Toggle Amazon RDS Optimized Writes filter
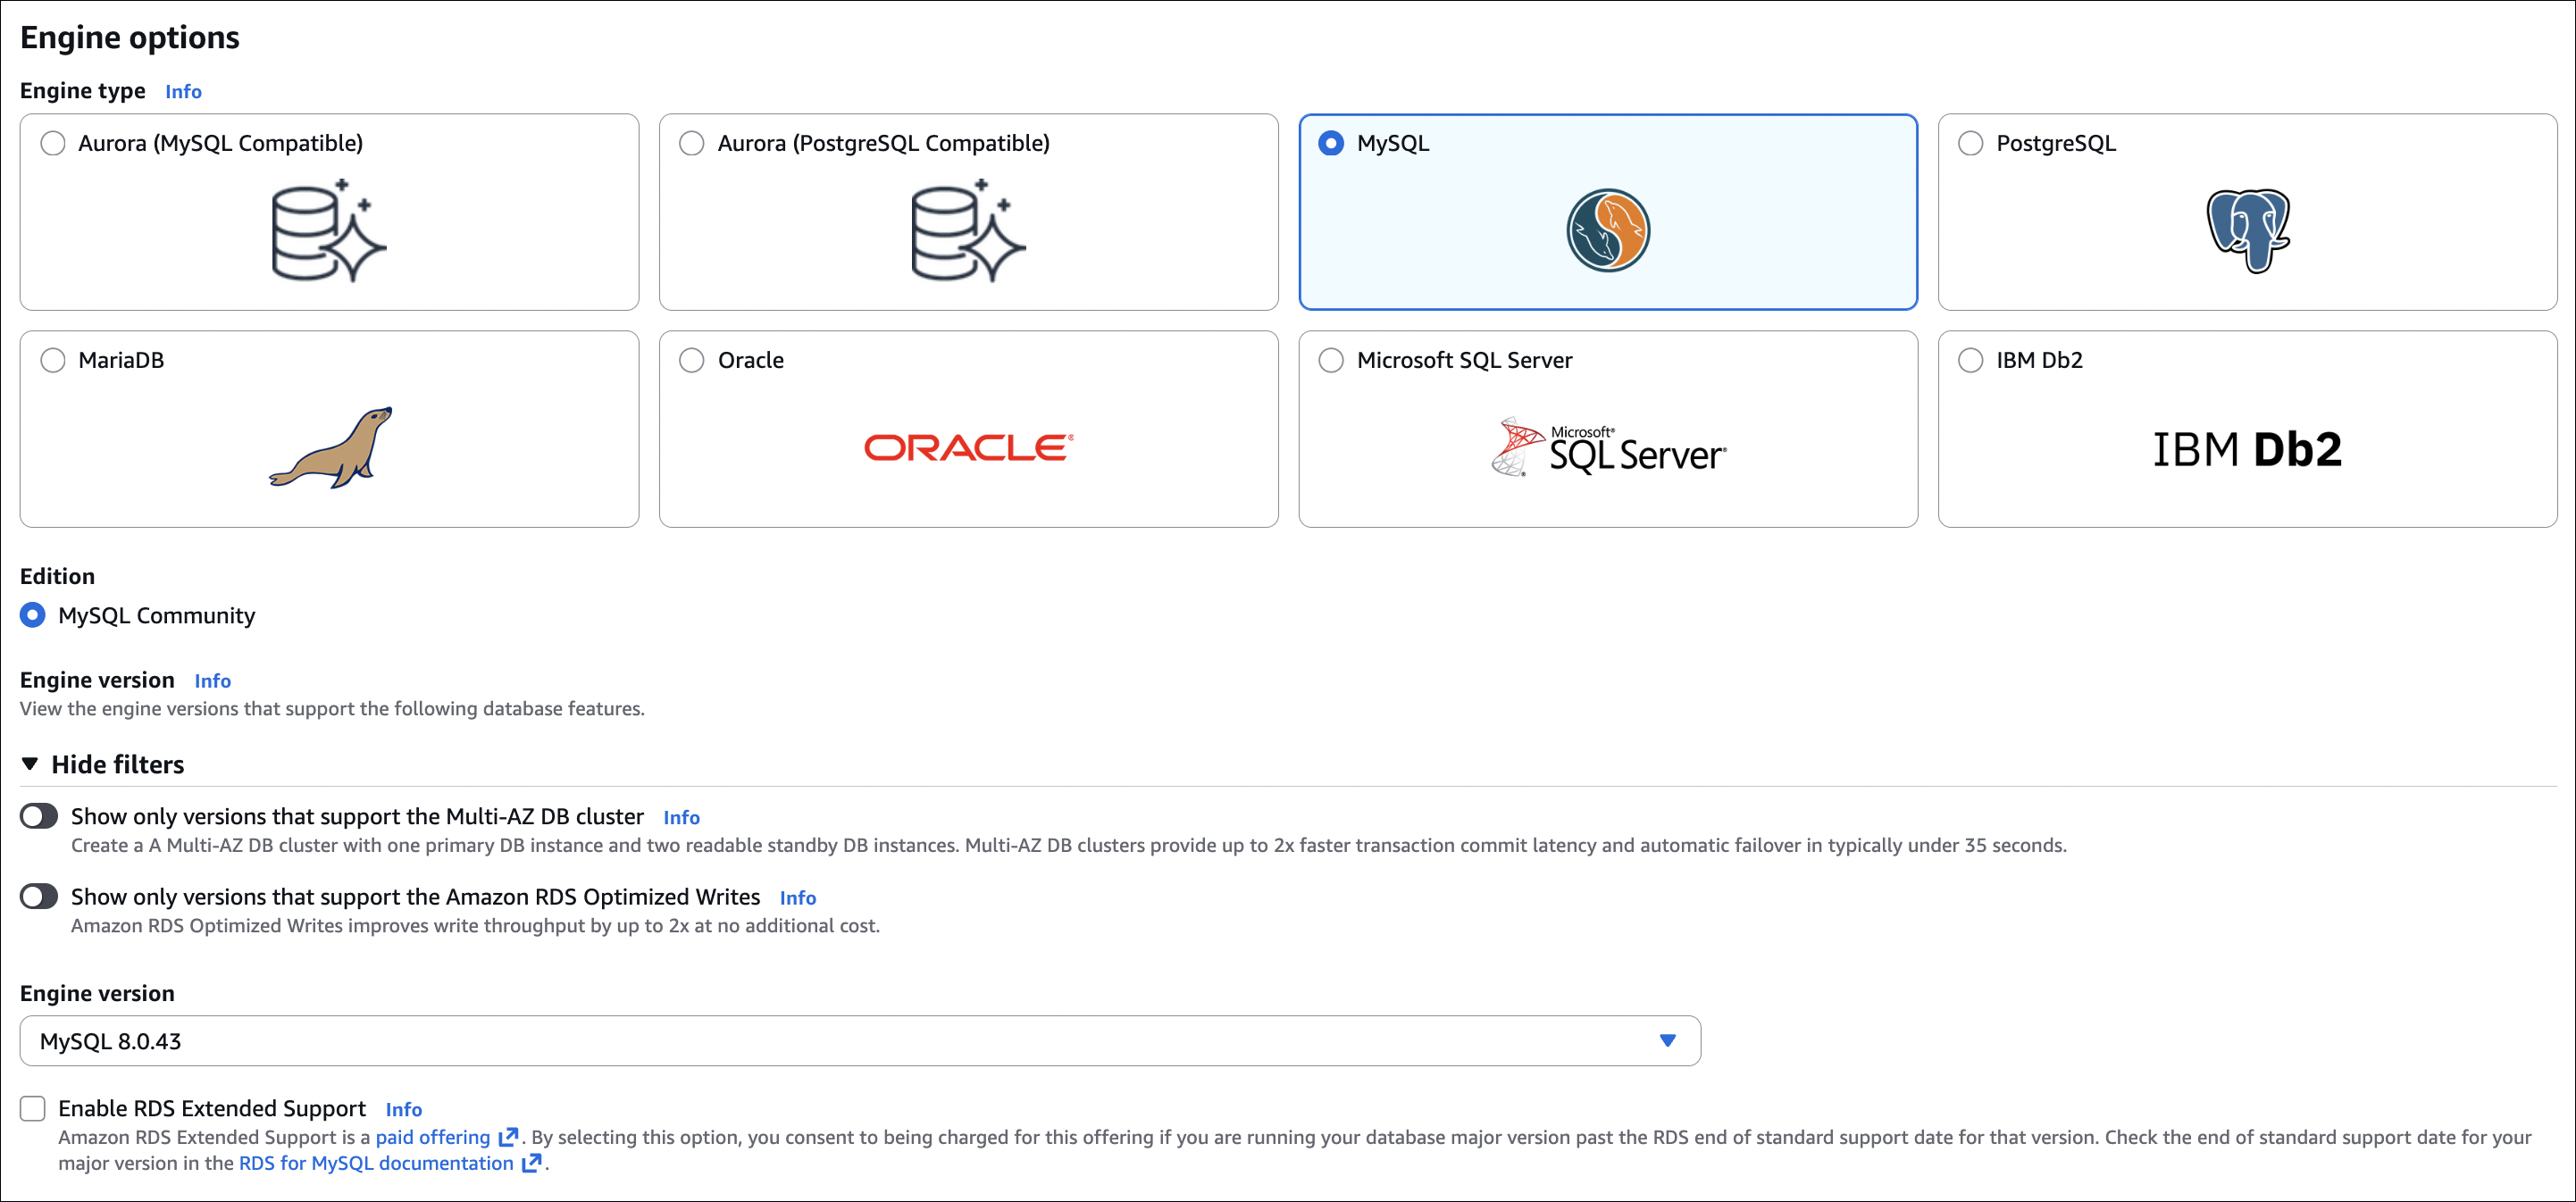This screenshot has height=1202, width=2576. (39, 896)
